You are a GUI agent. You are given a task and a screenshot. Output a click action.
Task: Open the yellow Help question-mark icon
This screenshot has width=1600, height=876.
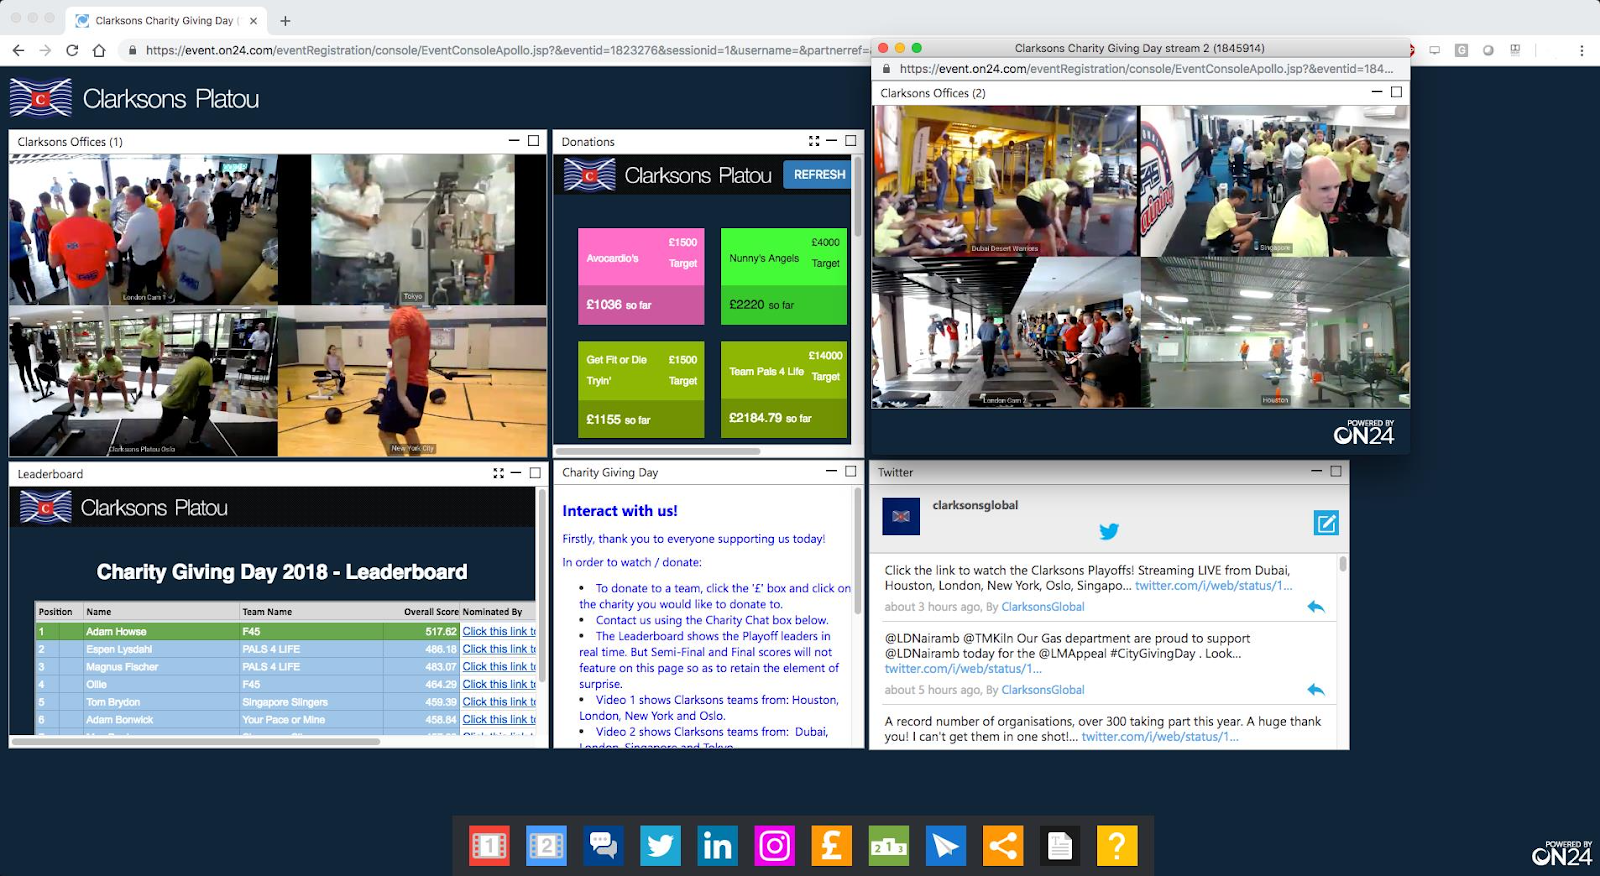coord(1117,846)
